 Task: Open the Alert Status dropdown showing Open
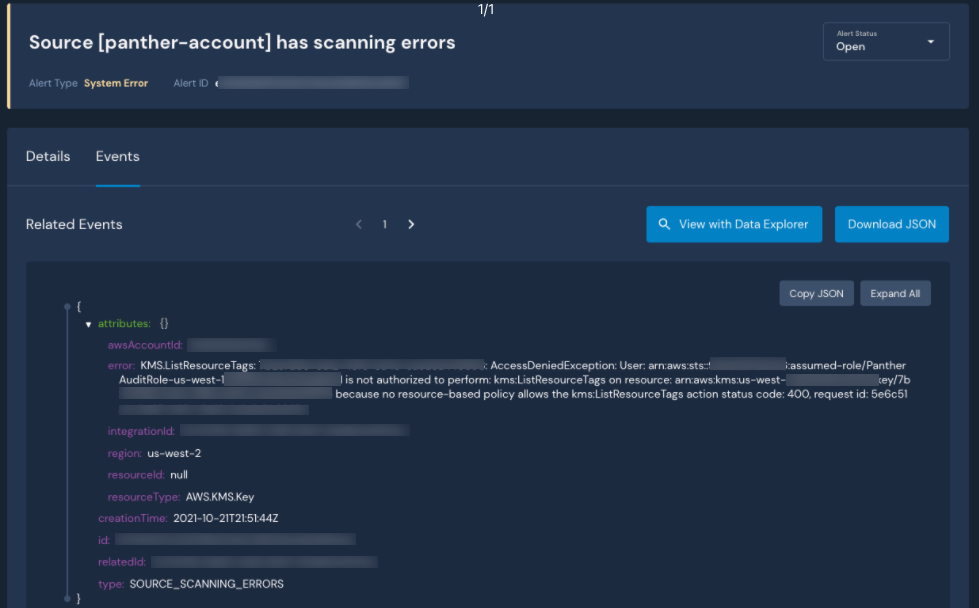pyautogui.click(x=886, y=41)
